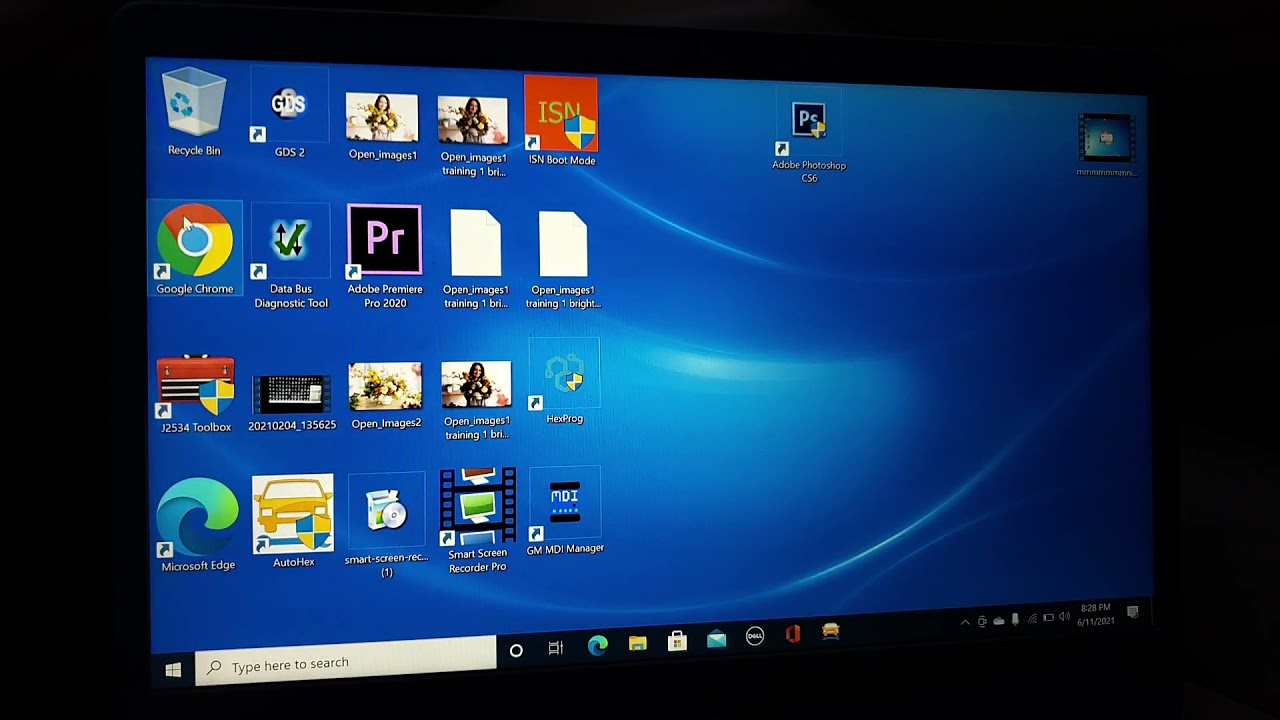This screenshot has height=720, width=1280.
Task: Click the yellow car icon on the taskbar
Action: tap(830, 632)
